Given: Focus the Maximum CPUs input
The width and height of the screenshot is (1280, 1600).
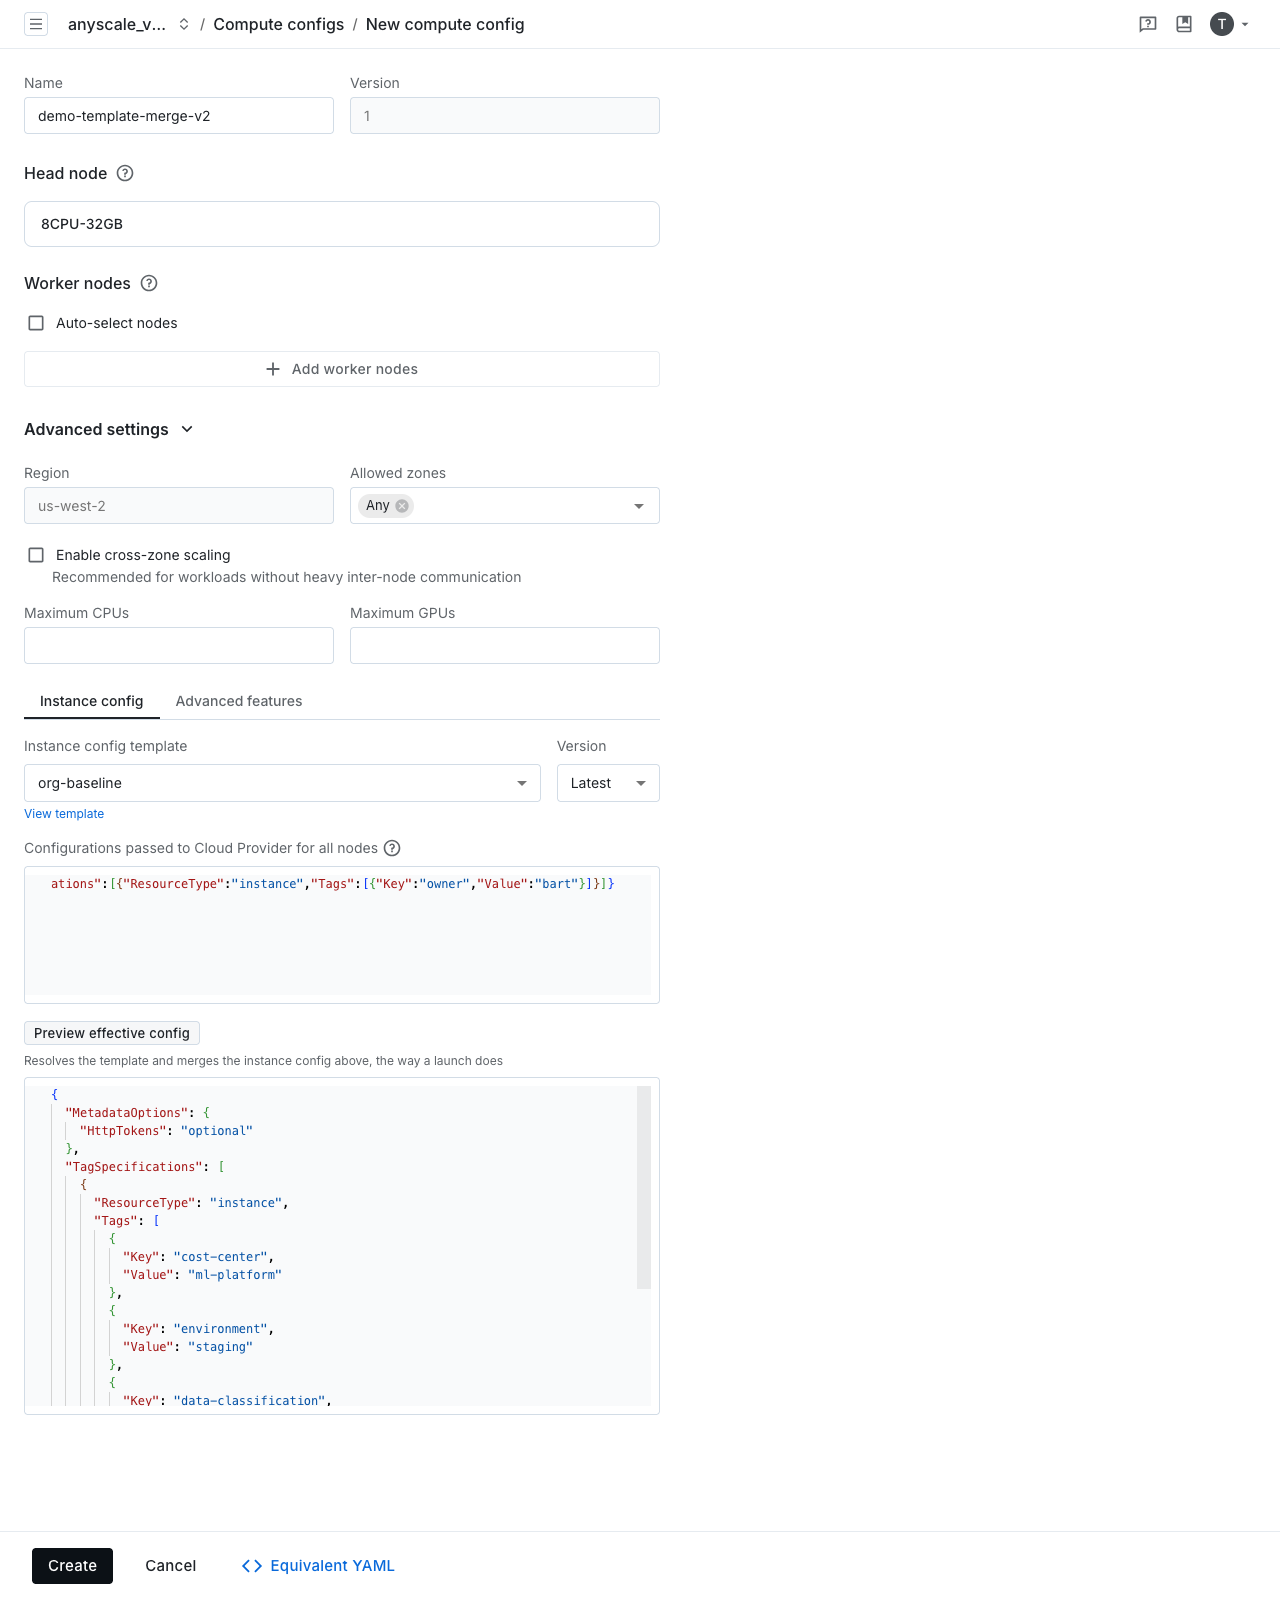Looking at the screenshot, I should 179,645.
